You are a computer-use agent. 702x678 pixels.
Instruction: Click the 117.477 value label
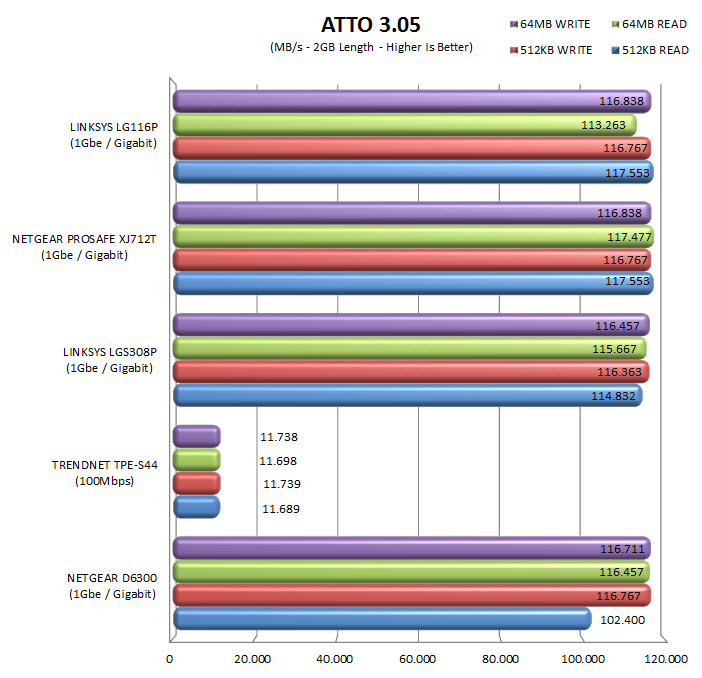tap(629, 237)
